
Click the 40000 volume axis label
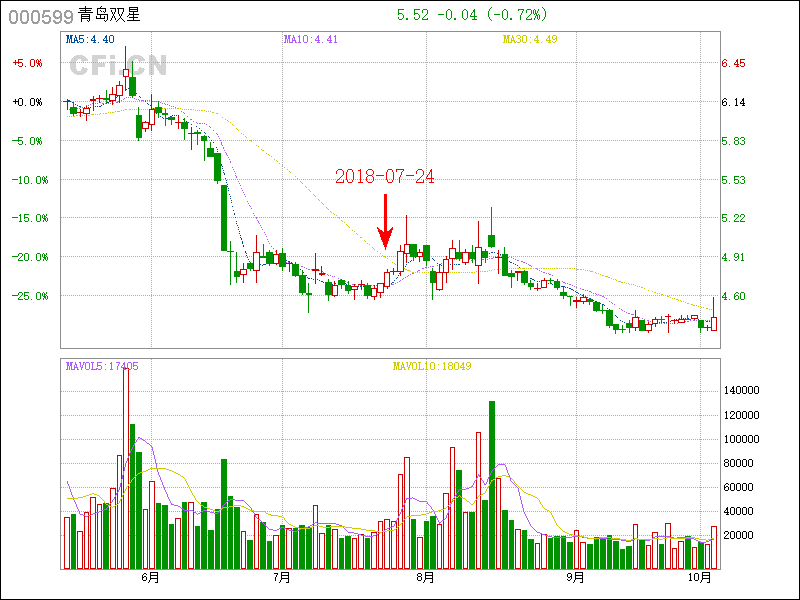(739, 511)
